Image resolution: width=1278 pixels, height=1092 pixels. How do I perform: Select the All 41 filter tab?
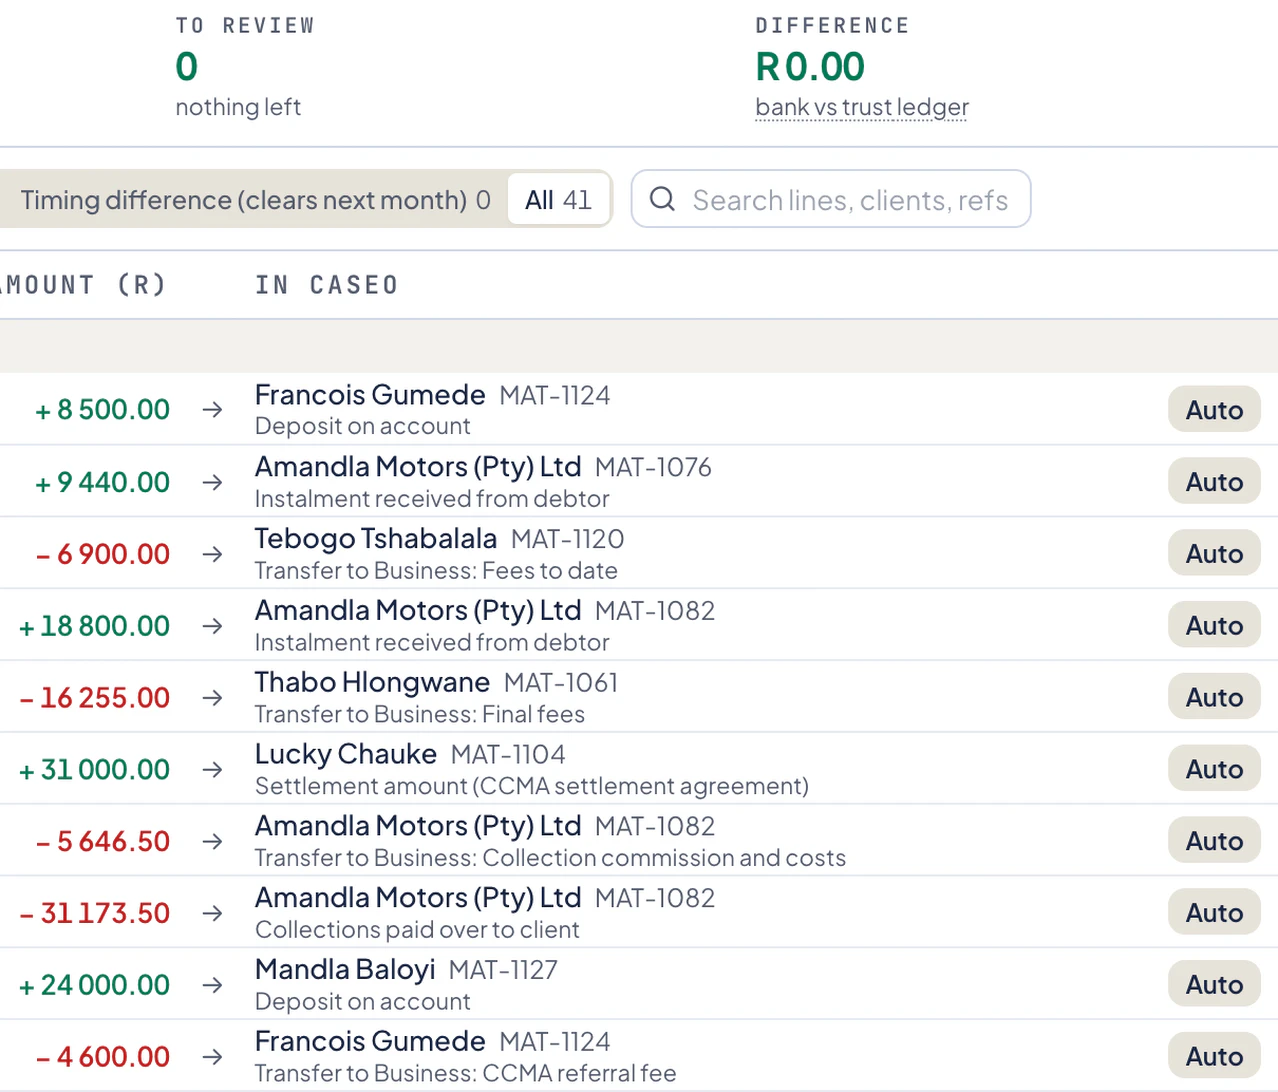point(558,200)
